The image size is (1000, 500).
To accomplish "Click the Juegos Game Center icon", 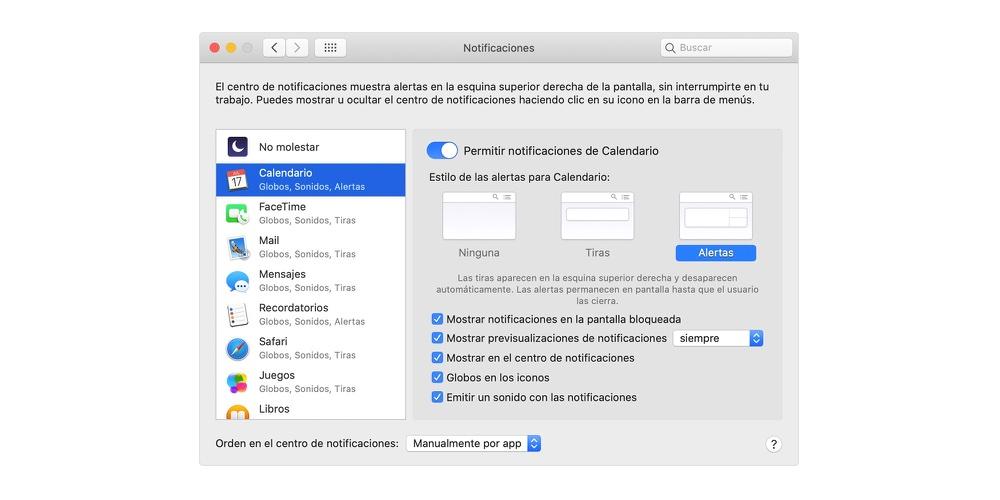I will pyautogui.click(x=237, y=383).
